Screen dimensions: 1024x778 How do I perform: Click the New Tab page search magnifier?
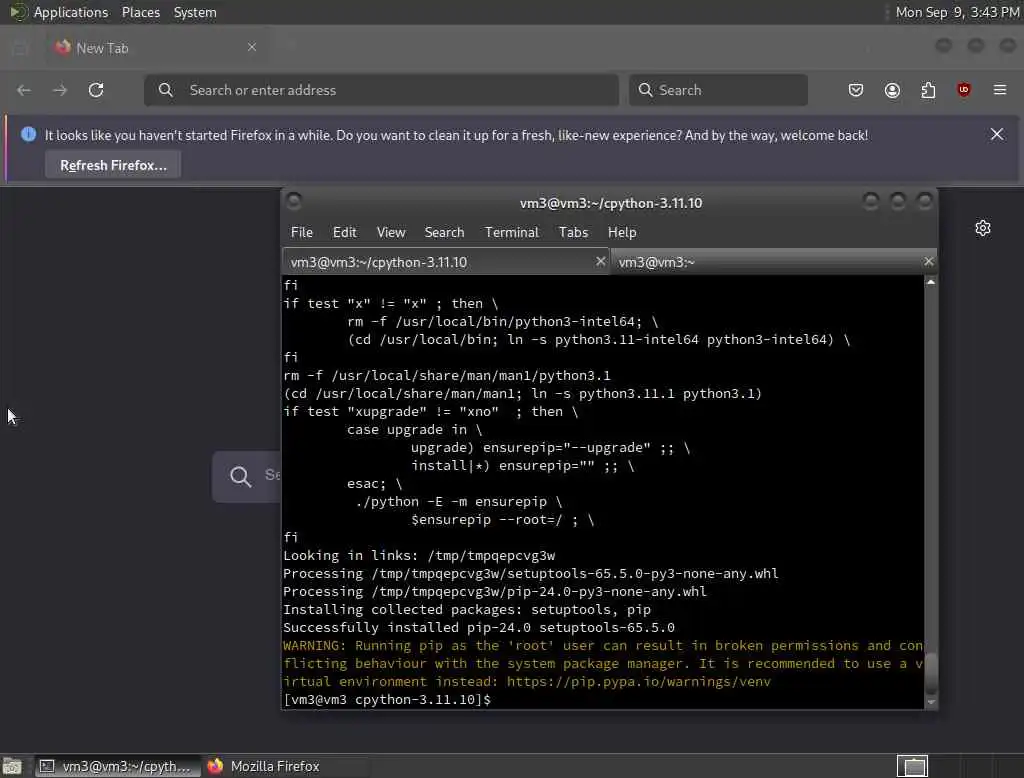[240, 476]
